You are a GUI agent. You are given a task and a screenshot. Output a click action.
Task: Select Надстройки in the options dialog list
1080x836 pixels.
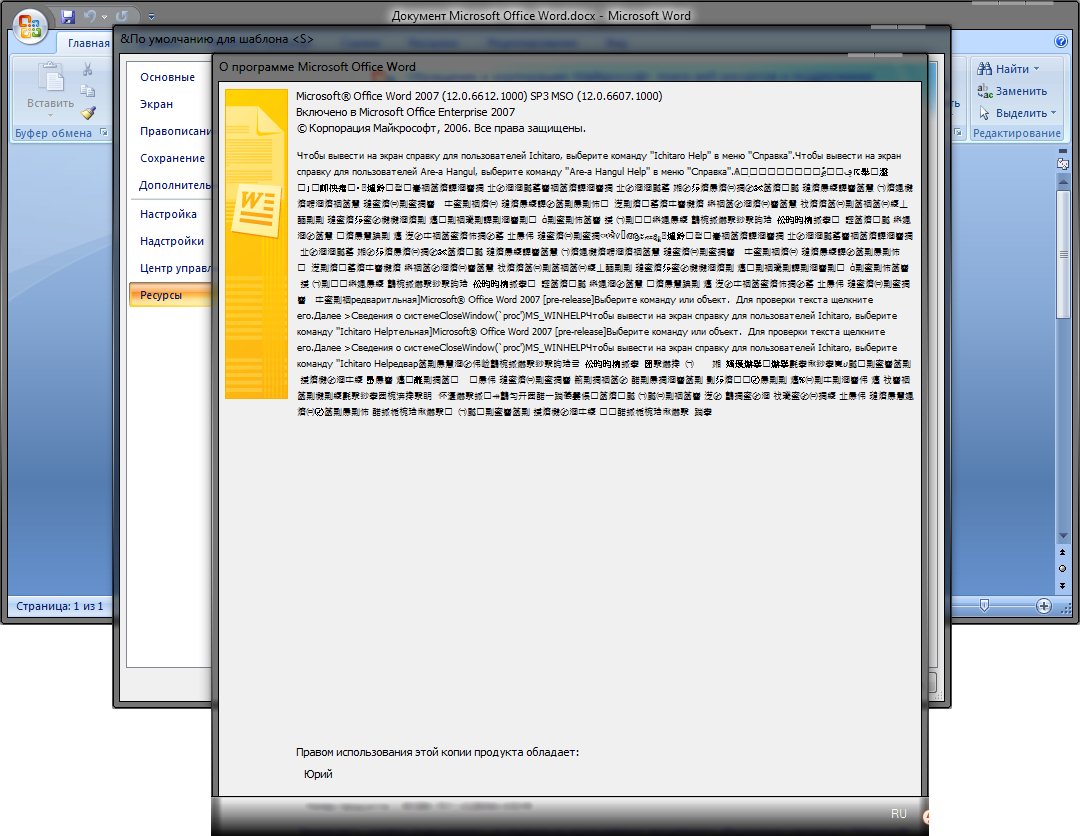click(x=172, y=241)
